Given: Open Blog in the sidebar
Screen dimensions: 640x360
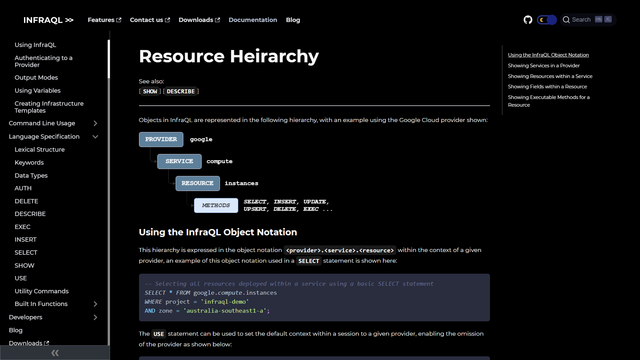Looking at the screenshot, I should (16, 330).
